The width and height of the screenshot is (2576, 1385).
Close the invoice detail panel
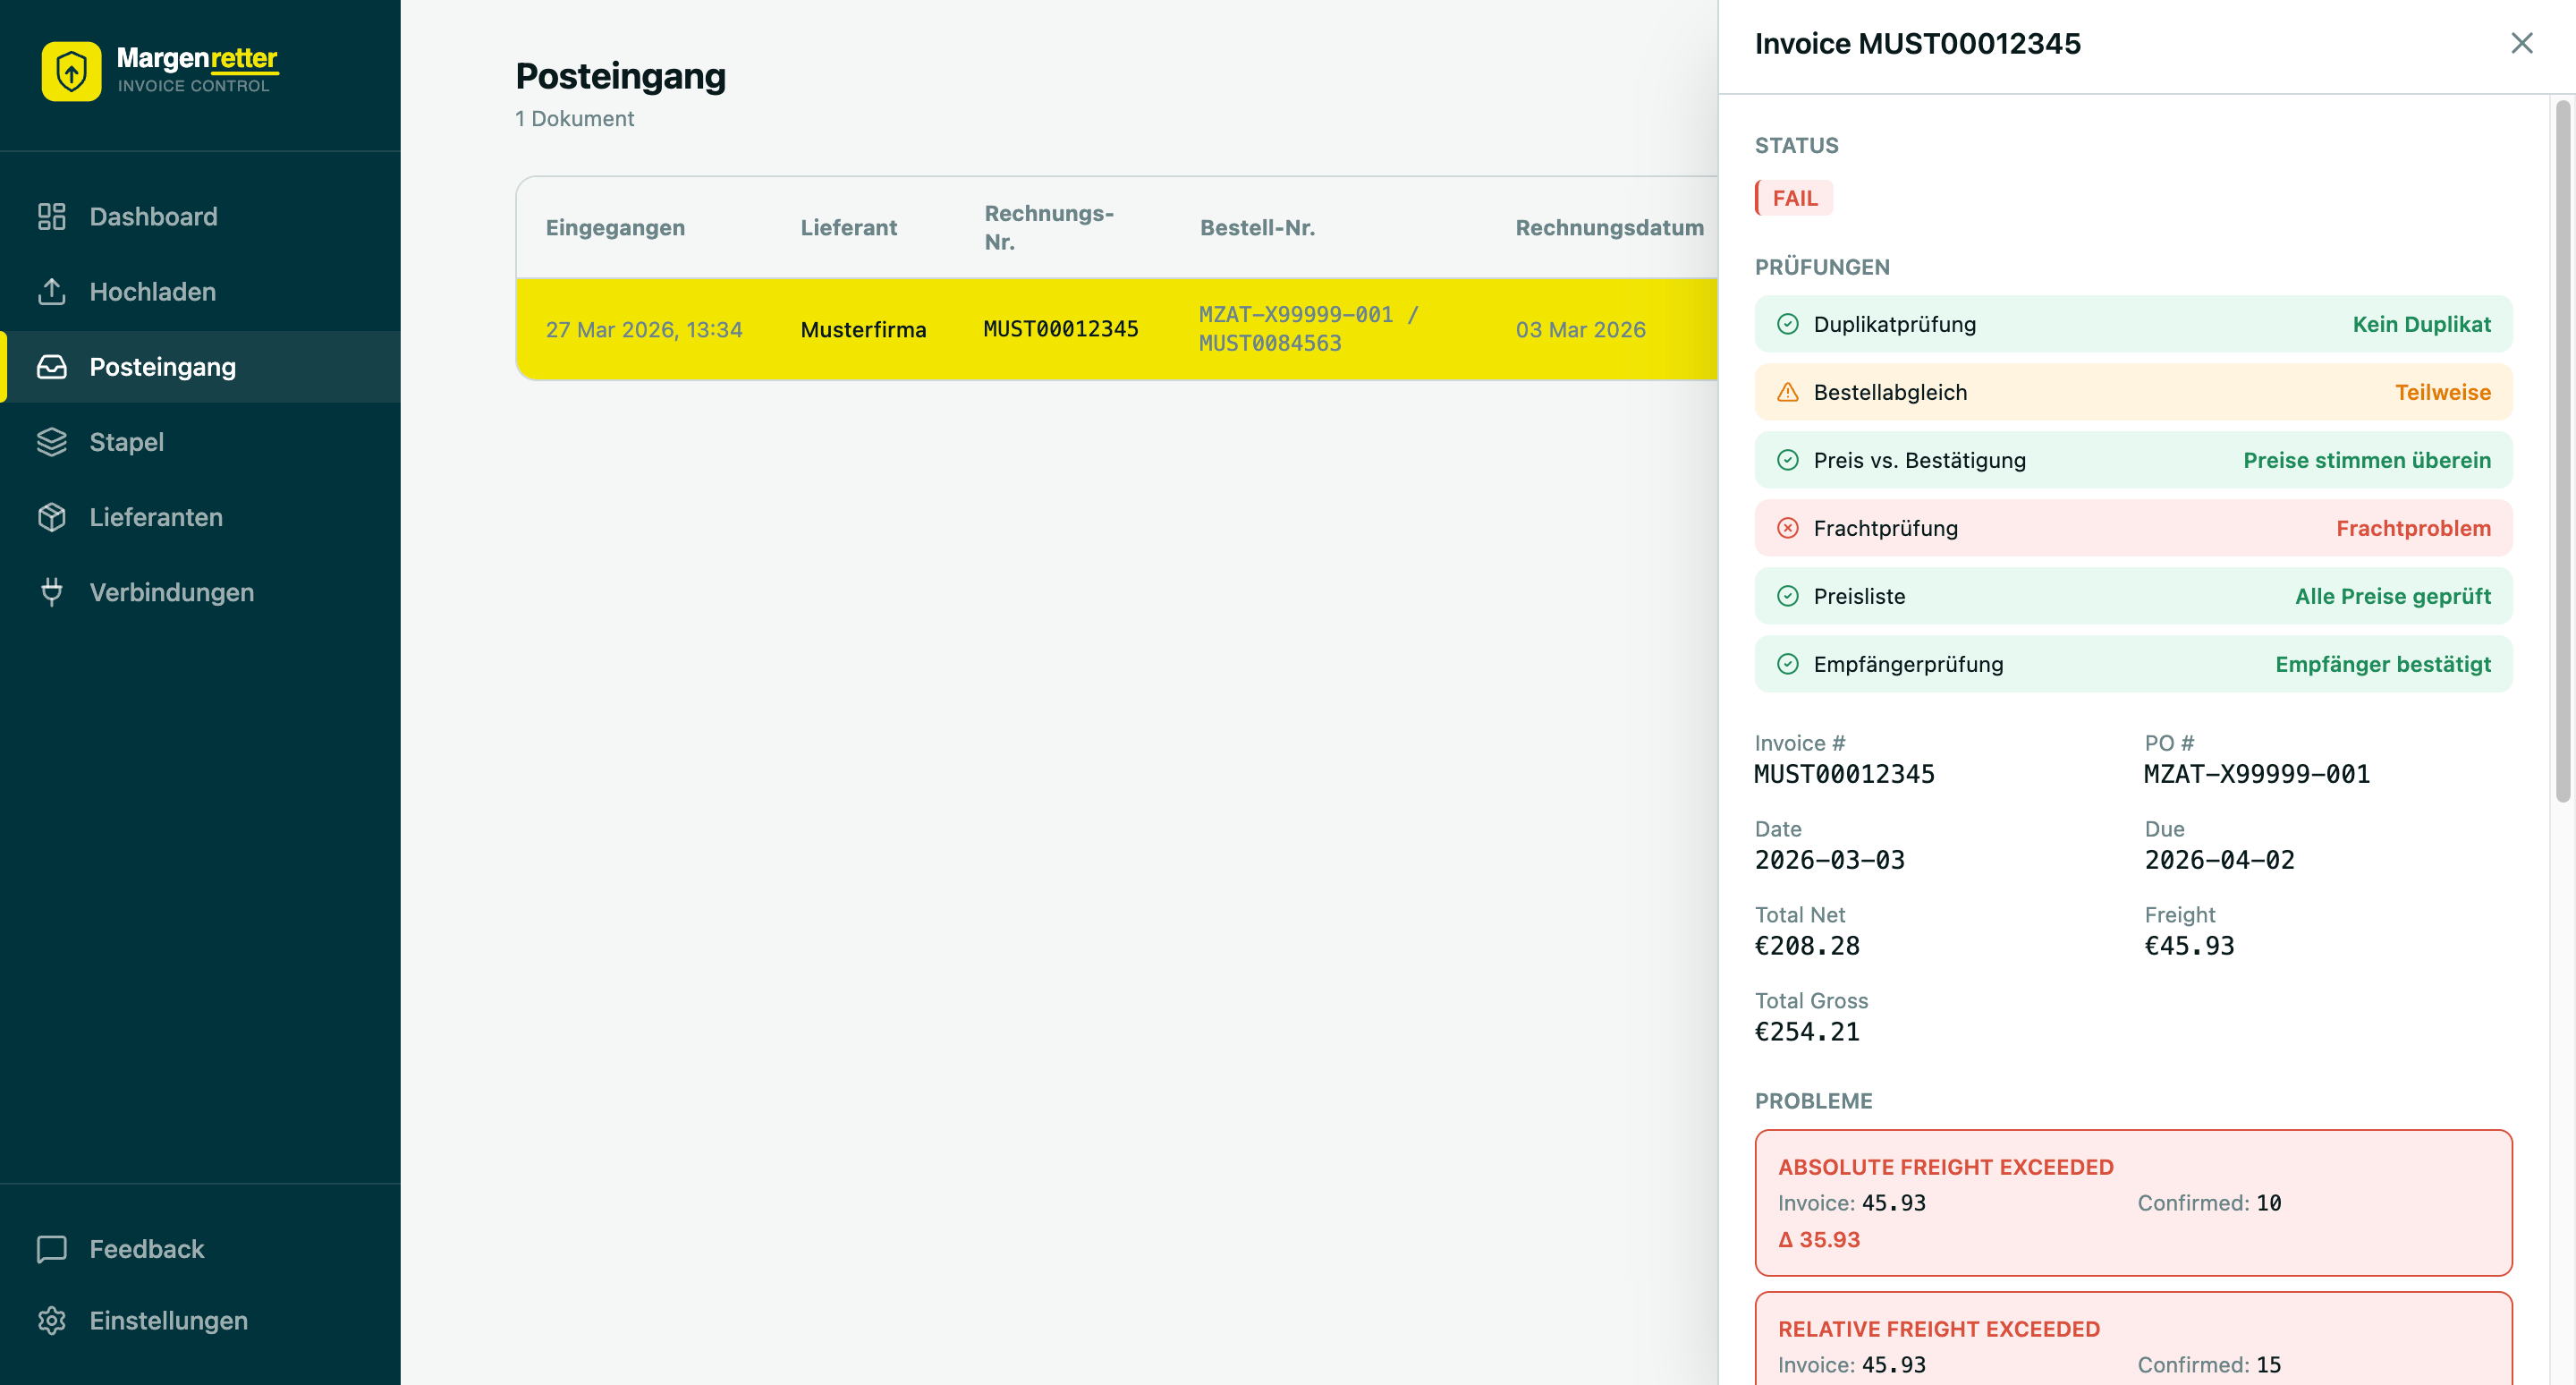coord(2522,42)
